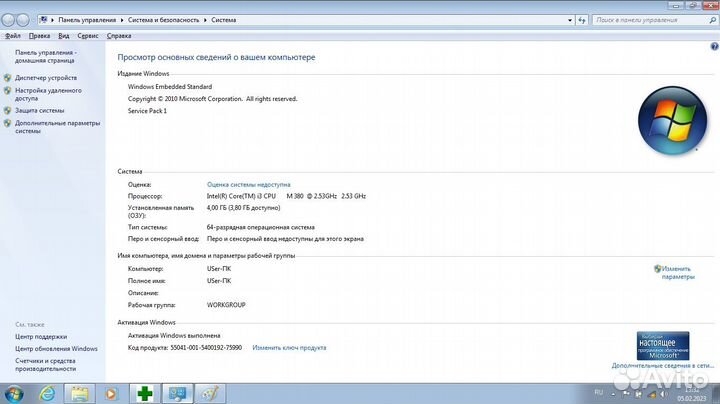Open address bar history dropdown

pos(570,20)
